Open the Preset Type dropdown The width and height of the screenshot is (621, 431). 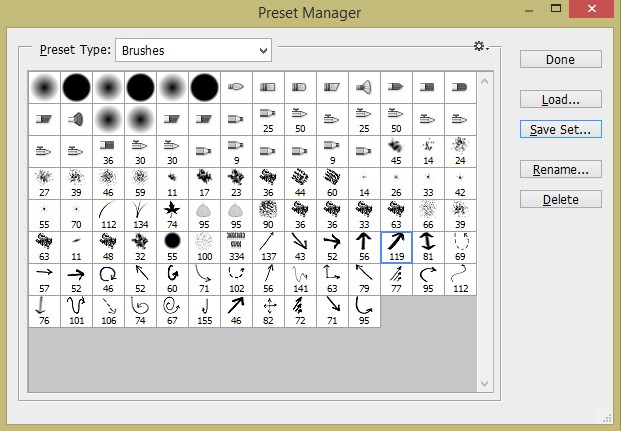point(194,50)
